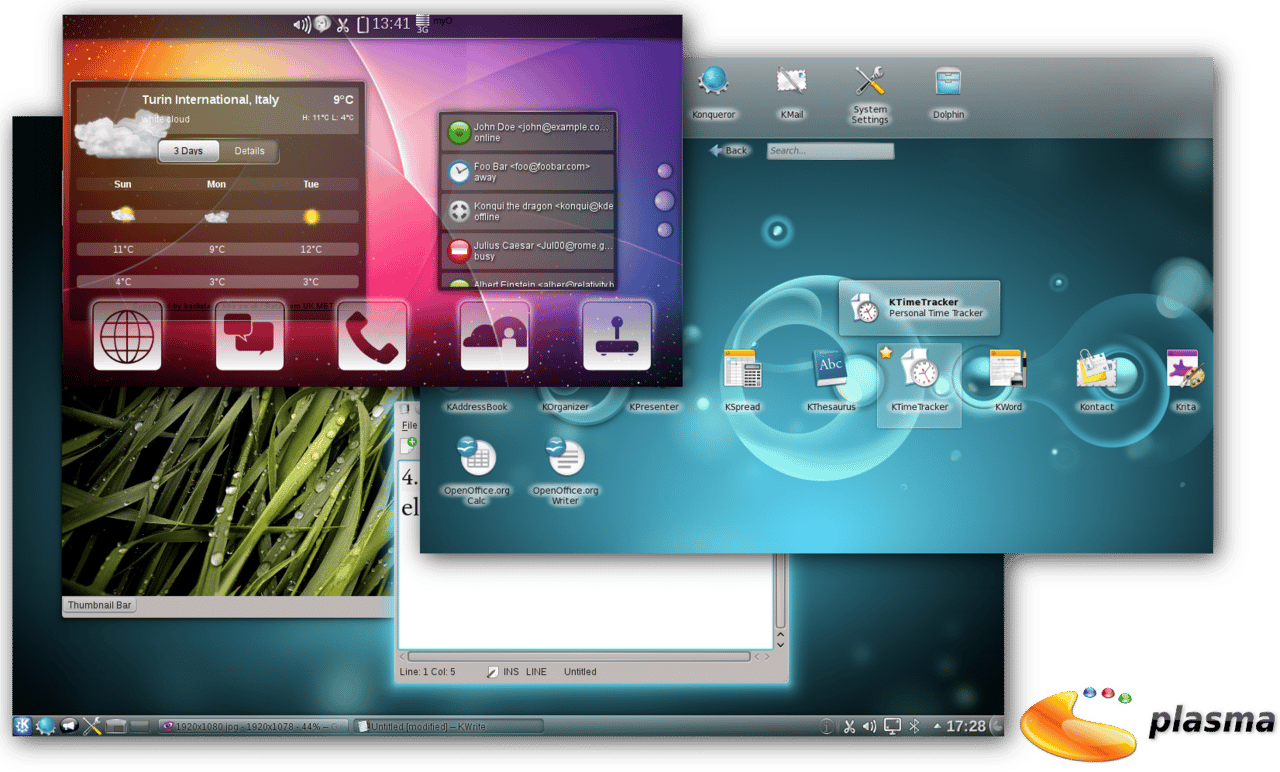The image size is (1280, 772).
Task: Click the KPresenter launcher label
Action: [654, 407]
